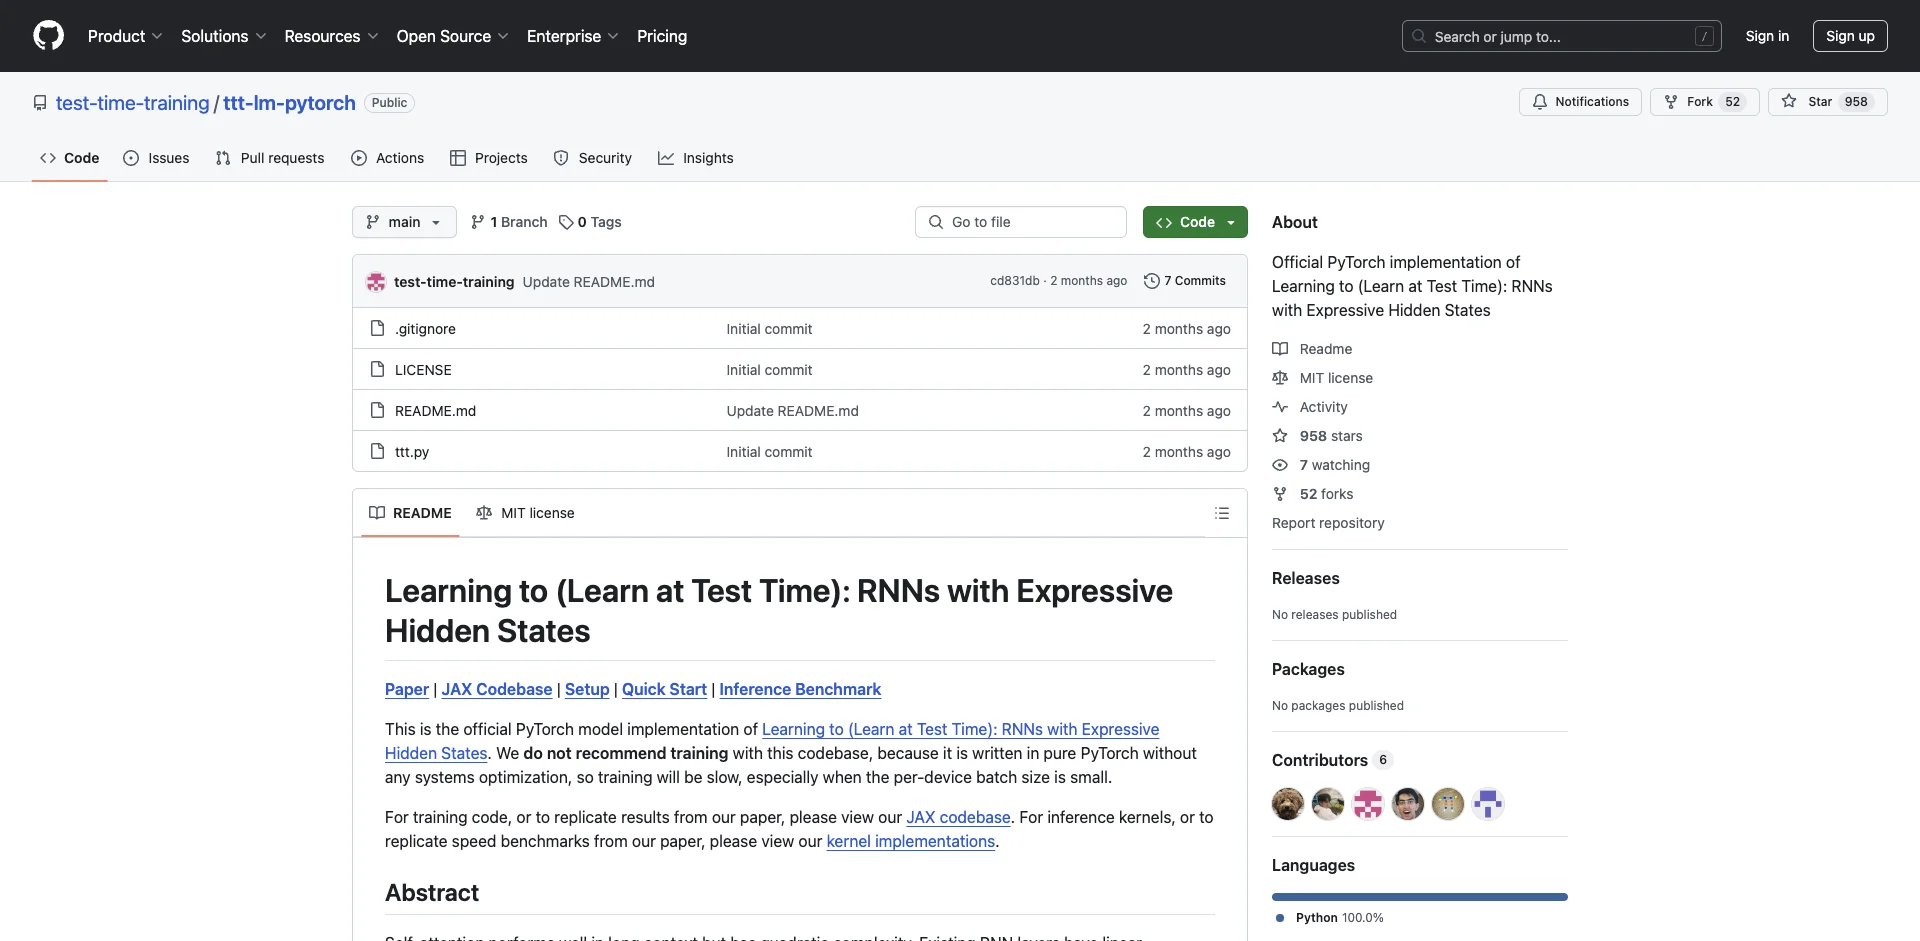Expand the Resources menu

point(331,36)
